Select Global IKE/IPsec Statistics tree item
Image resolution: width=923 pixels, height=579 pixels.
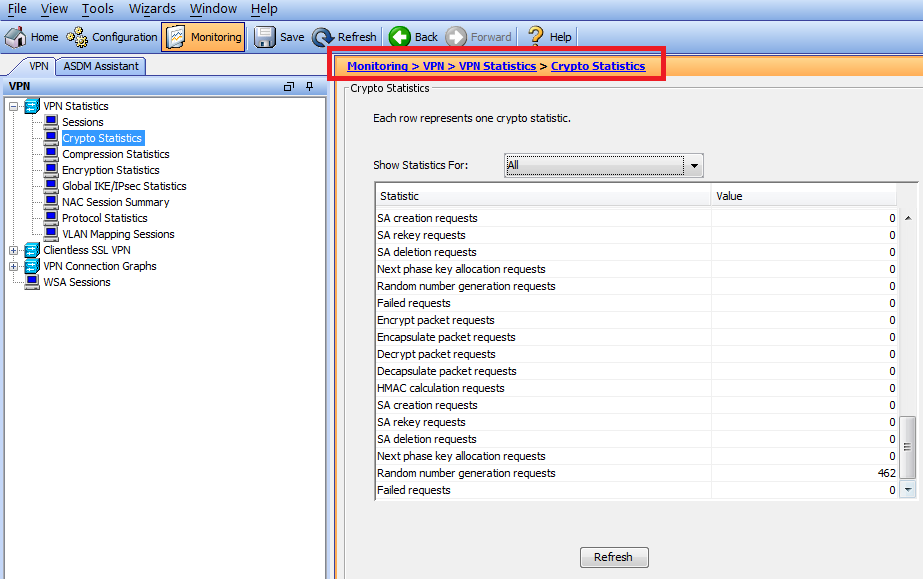(124, 186)
